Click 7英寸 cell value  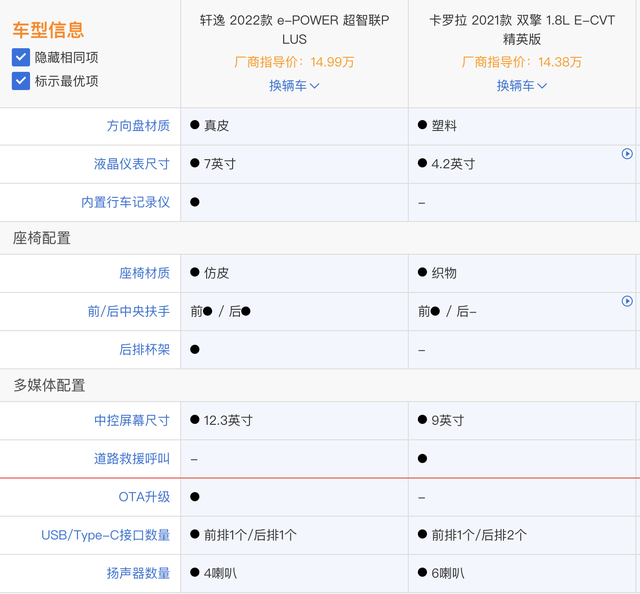tap(220, 164)
